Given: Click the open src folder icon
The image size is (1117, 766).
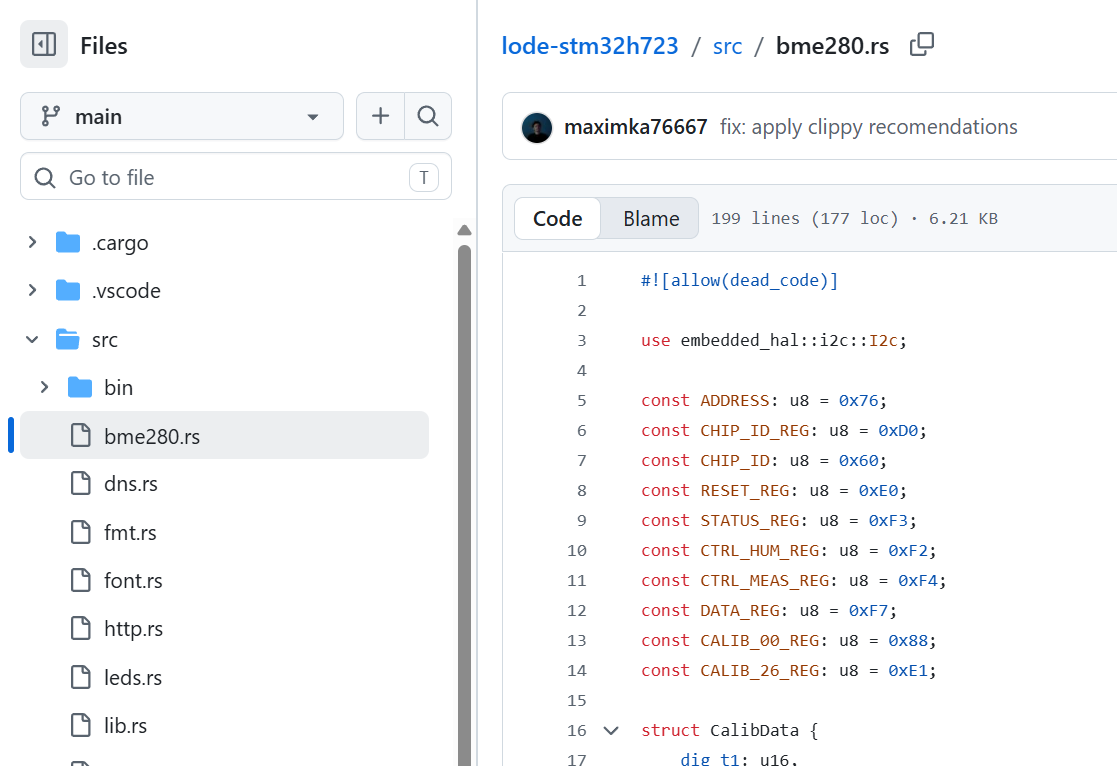Looking at the screenshot, I should pos(68,339).
